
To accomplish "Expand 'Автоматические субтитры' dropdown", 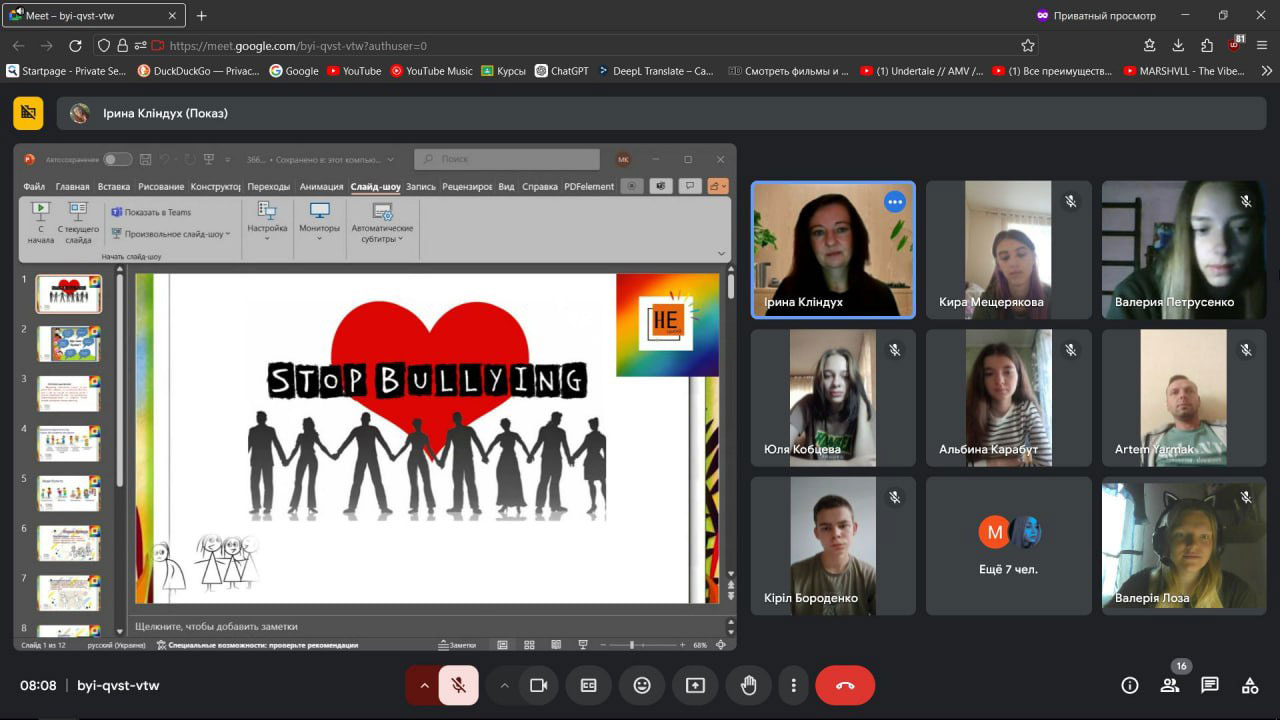I will click(x=382, y=222).
